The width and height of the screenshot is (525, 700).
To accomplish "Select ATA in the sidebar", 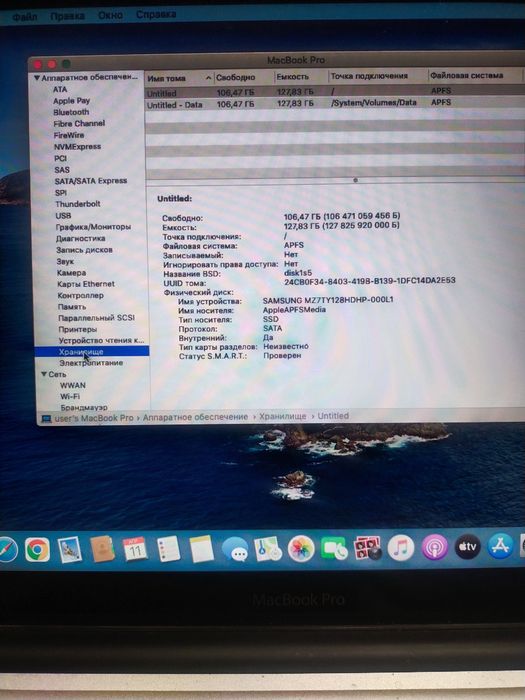I will click(x=60, y=89).
